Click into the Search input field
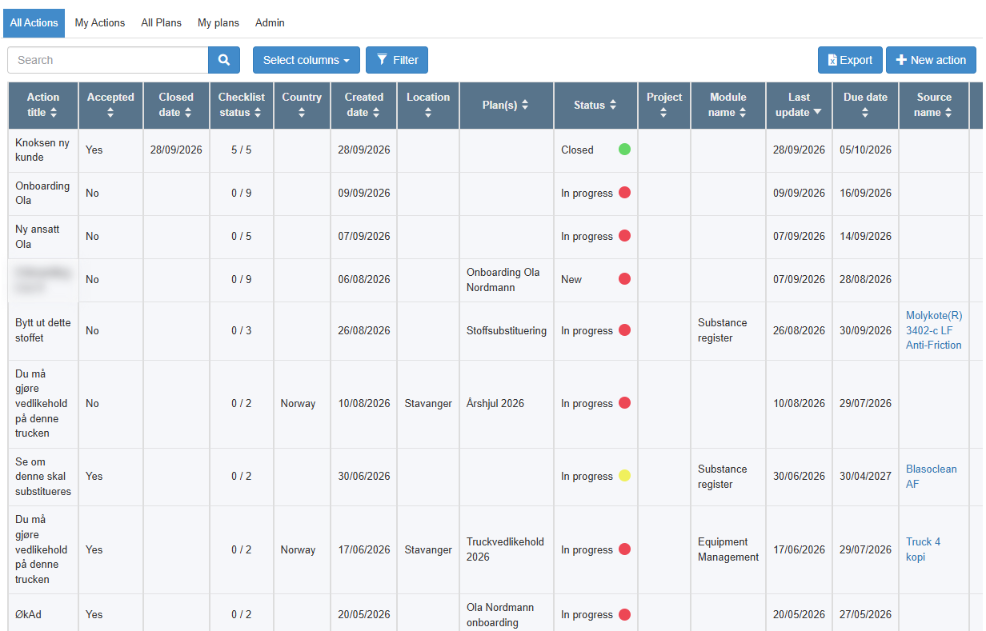The height and width of the screenshot is (631, 986). (108, 60)
